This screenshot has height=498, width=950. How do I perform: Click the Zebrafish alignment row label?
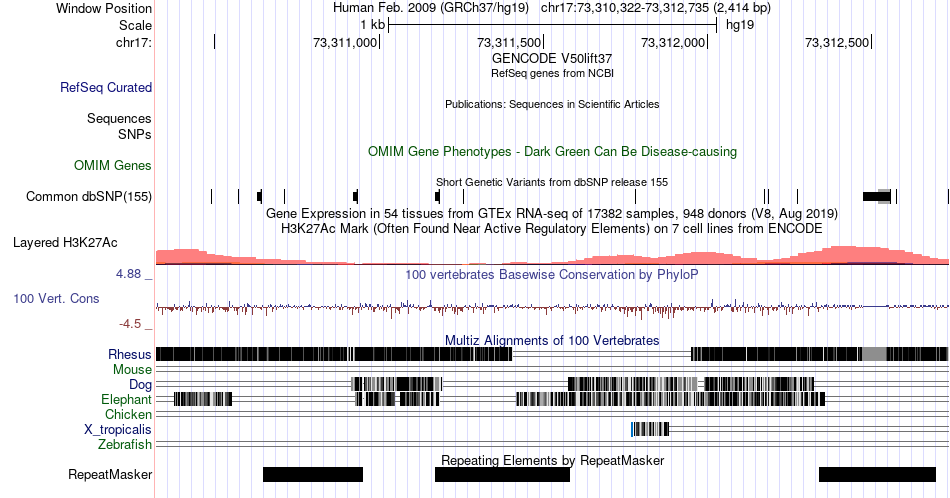pos(125,445)
